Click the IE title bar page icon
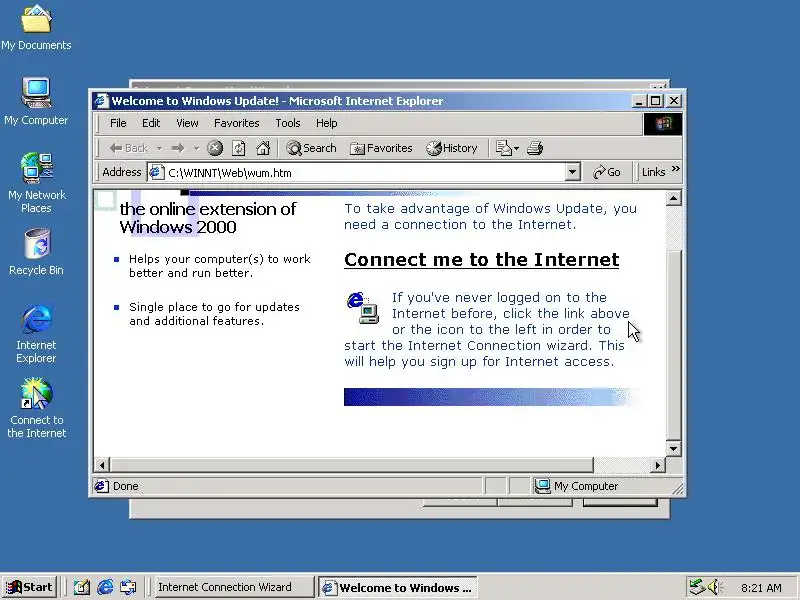Viewport: 800px width, 600px height. (x=101, y=101)
